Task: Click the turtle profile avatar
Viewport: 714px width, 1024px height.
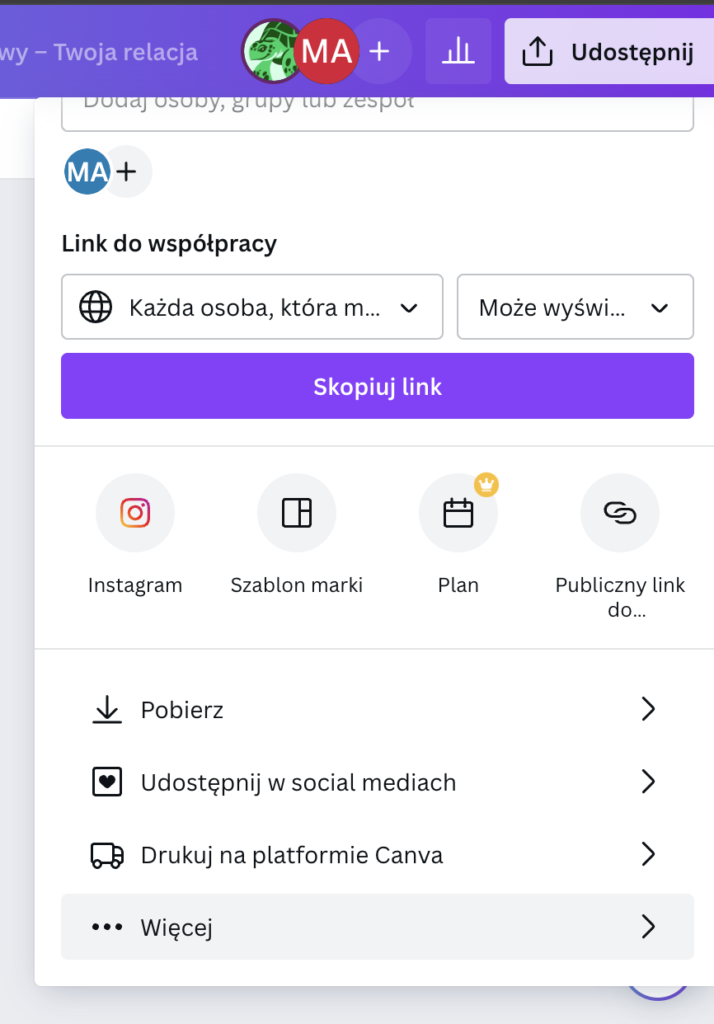Action: coord(271,51)
